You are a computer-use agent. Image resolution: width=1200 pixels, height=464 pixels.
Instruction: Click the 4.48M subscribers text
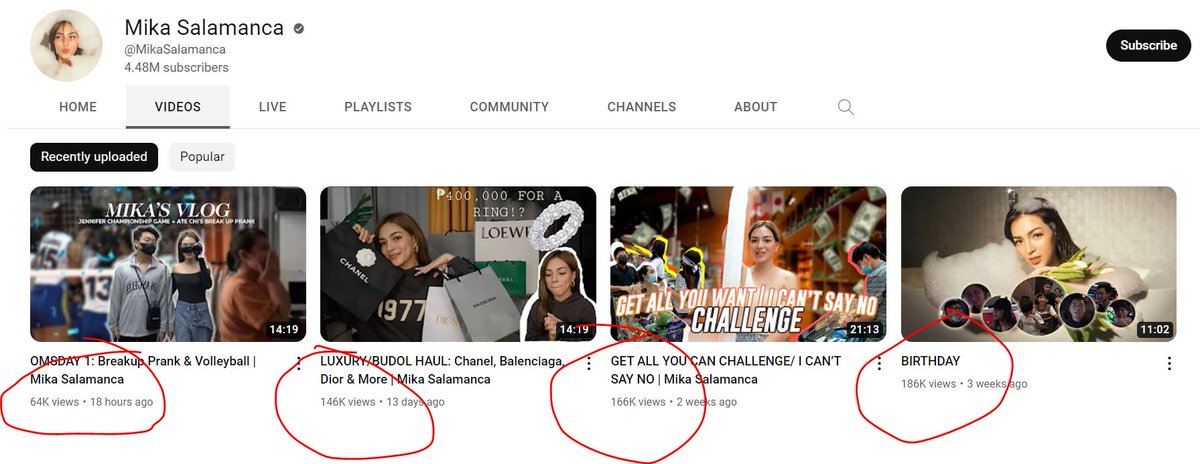click(x=176, y=68)
